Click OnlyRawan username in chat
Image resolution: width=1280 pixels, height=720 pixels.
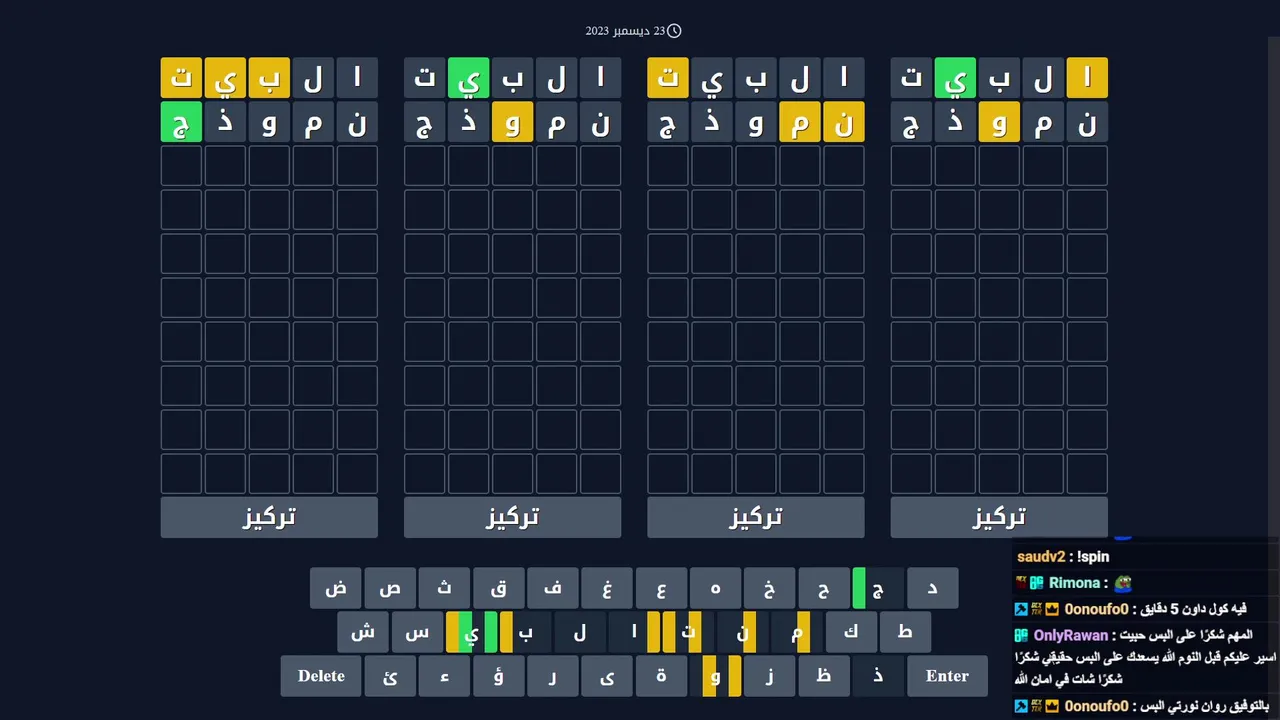tap(1071, 635)
